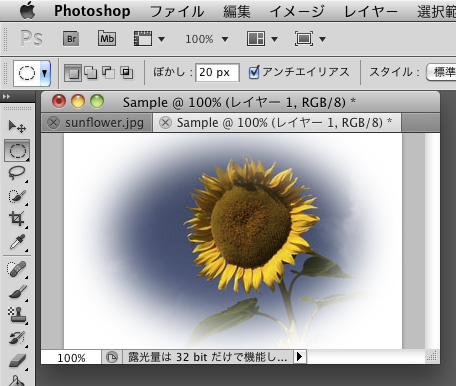Open the 編集 menu
456x386 pixels.
(x=237, y=12)
